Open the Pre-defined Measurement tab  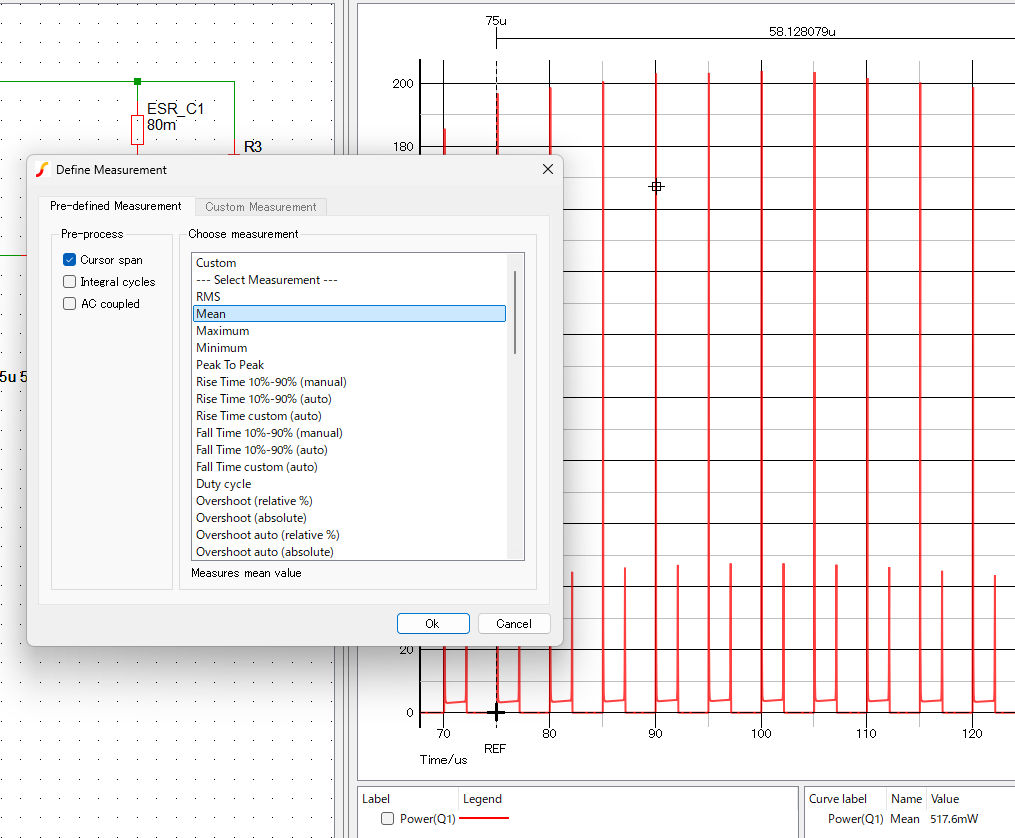[x=115, y=206]
